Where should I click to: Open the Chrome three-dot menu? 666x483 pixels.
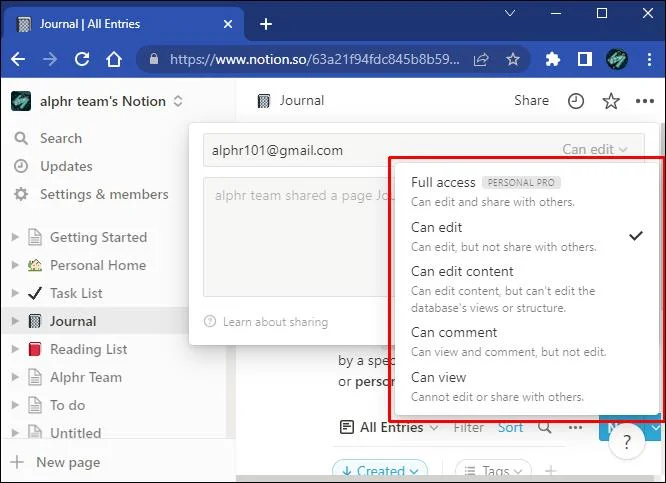[x=649, y=59]
